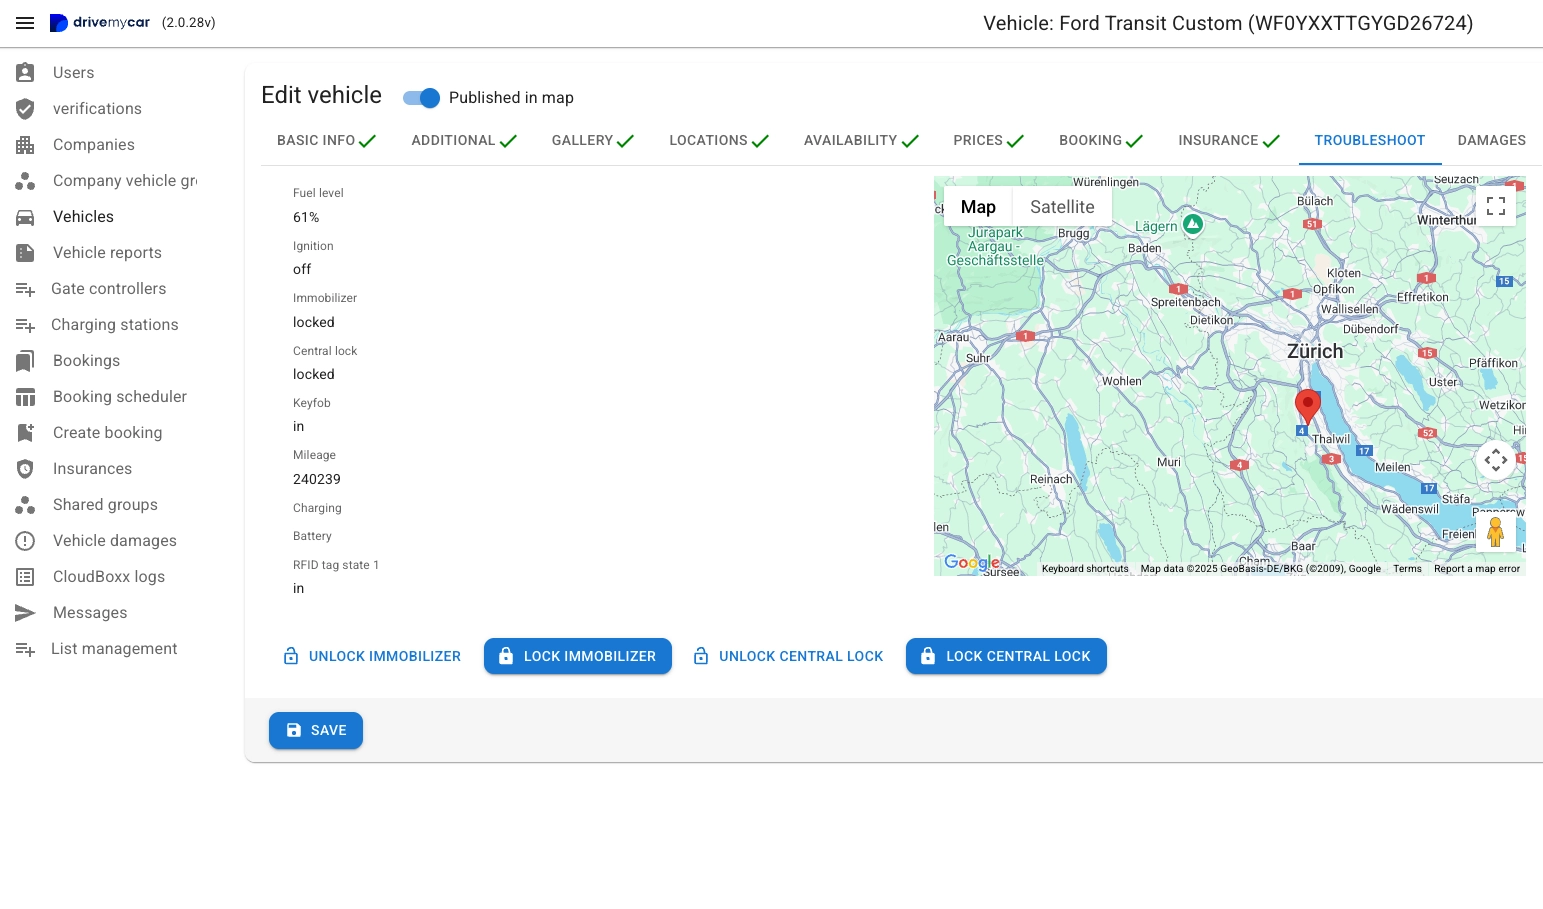The image size is (1543, 909).
Task: Select the Map view type
Action: (977, 207)
